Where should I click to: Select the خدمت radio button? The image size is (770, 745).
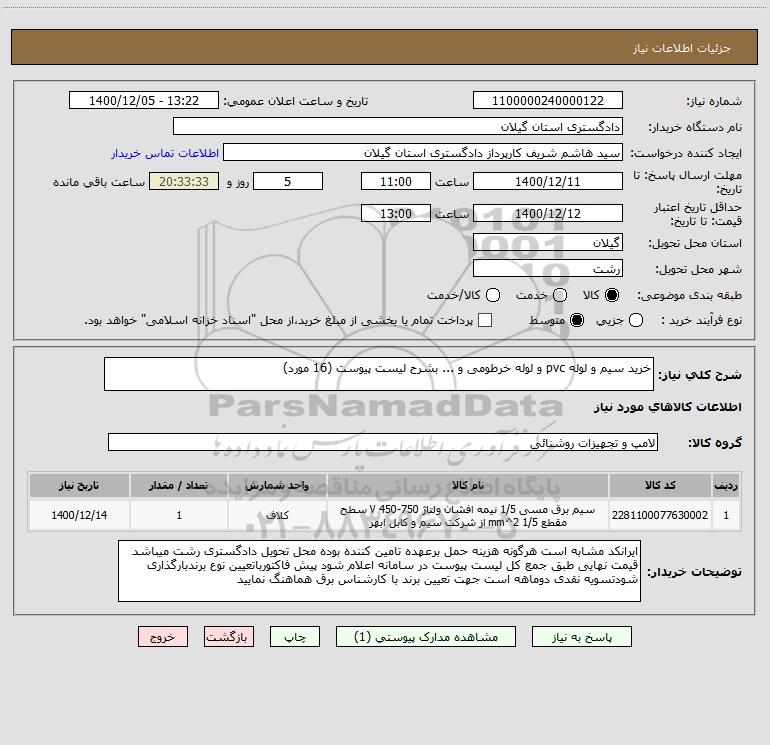click(x=560, y=295)
